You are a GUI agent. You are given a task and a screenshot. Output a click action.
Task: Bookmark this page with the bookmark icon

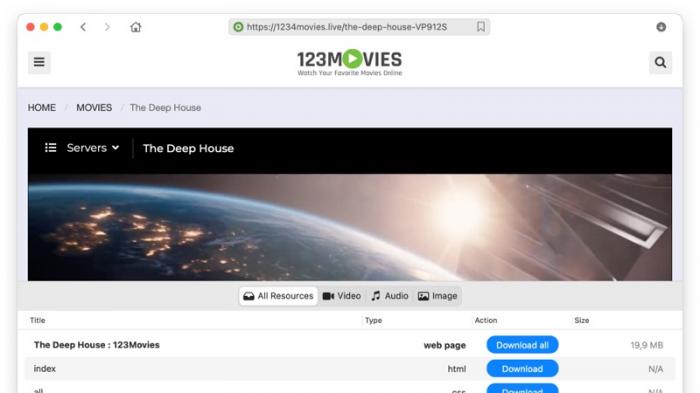click(x=481, y=27)
